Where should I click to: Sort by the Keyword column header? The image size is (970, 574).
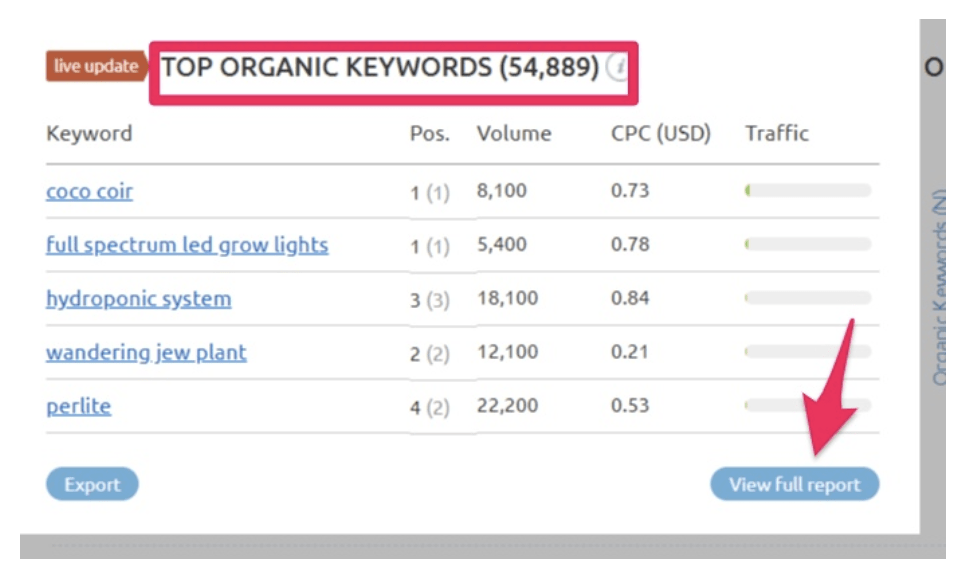(x=89, y=134)
